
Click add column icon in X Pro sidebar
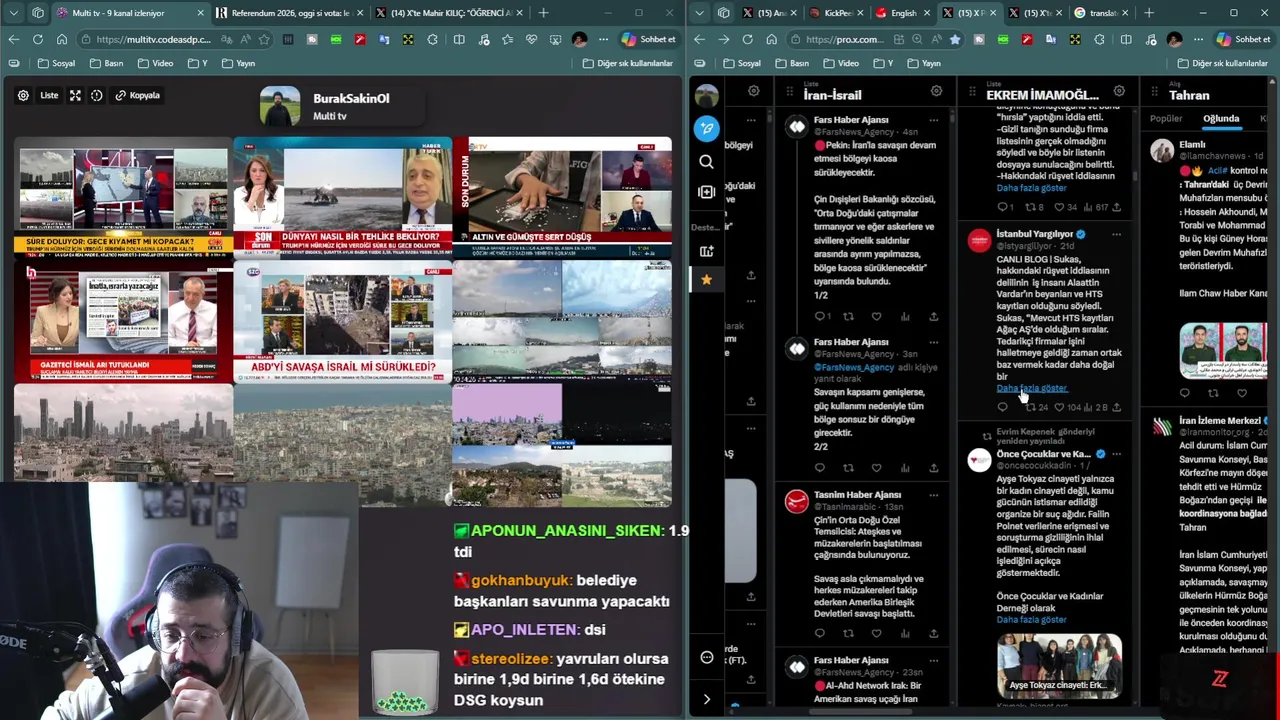[x=707, y=192]
